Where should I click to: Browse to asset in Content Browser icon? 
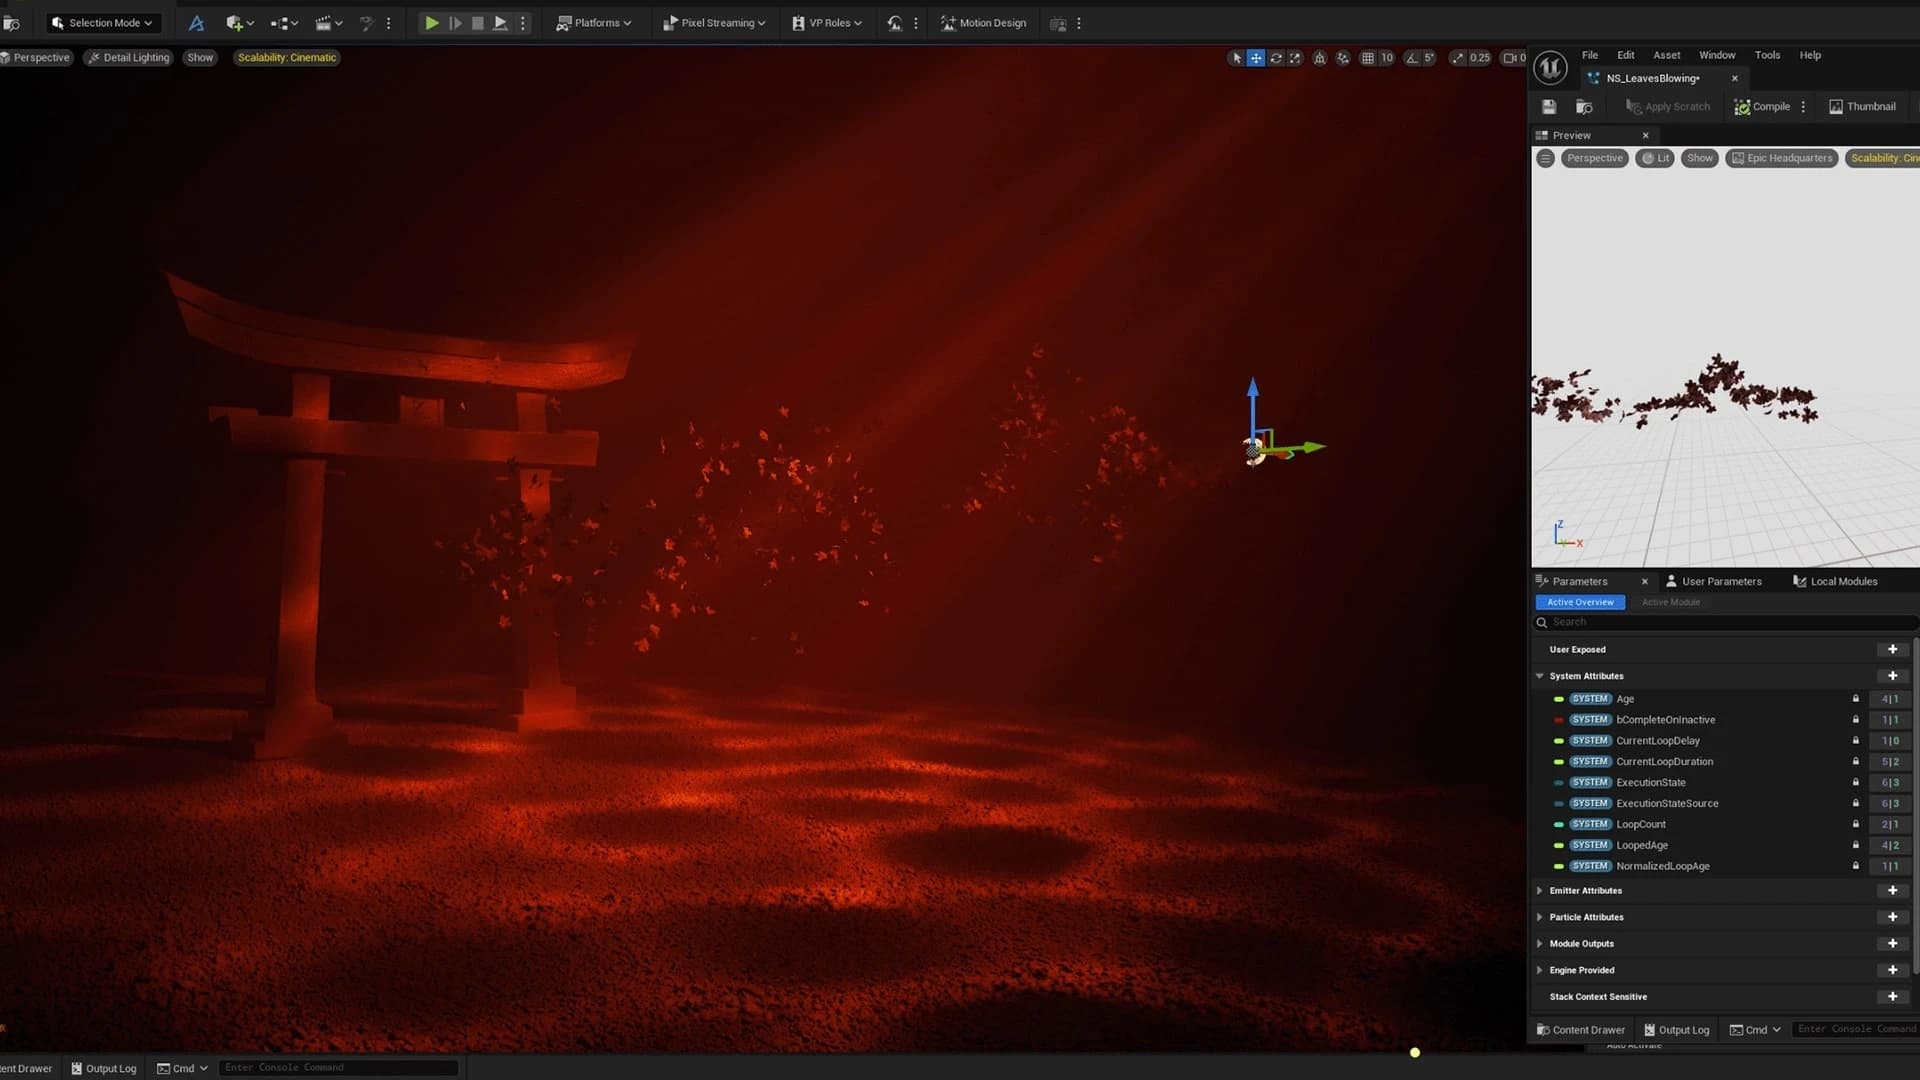pyautogui.click(x=1583, y=106)
